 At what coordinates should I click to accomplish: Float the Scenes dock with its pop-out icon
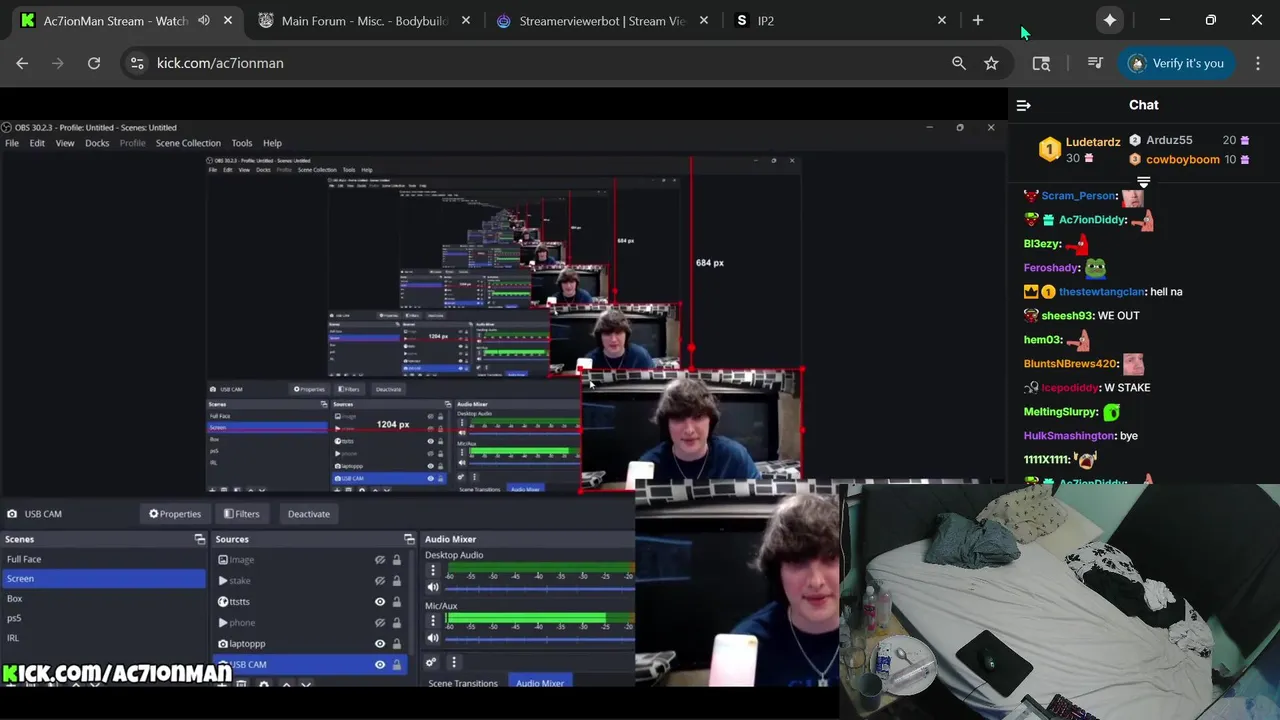[199, 539]
